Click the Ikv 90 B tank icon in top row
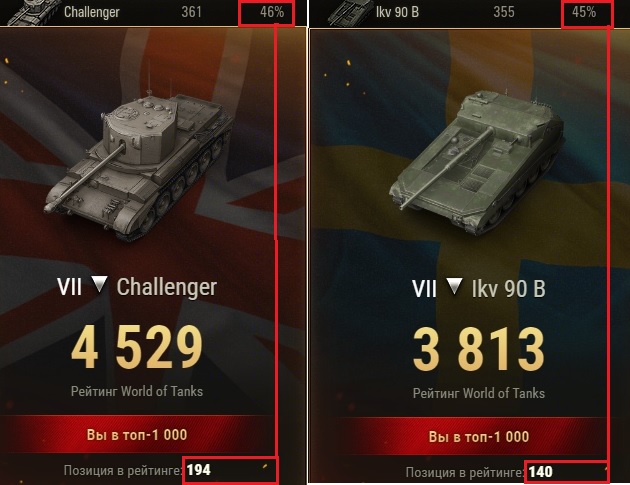 pyautogui.click(x=350, y=12)
